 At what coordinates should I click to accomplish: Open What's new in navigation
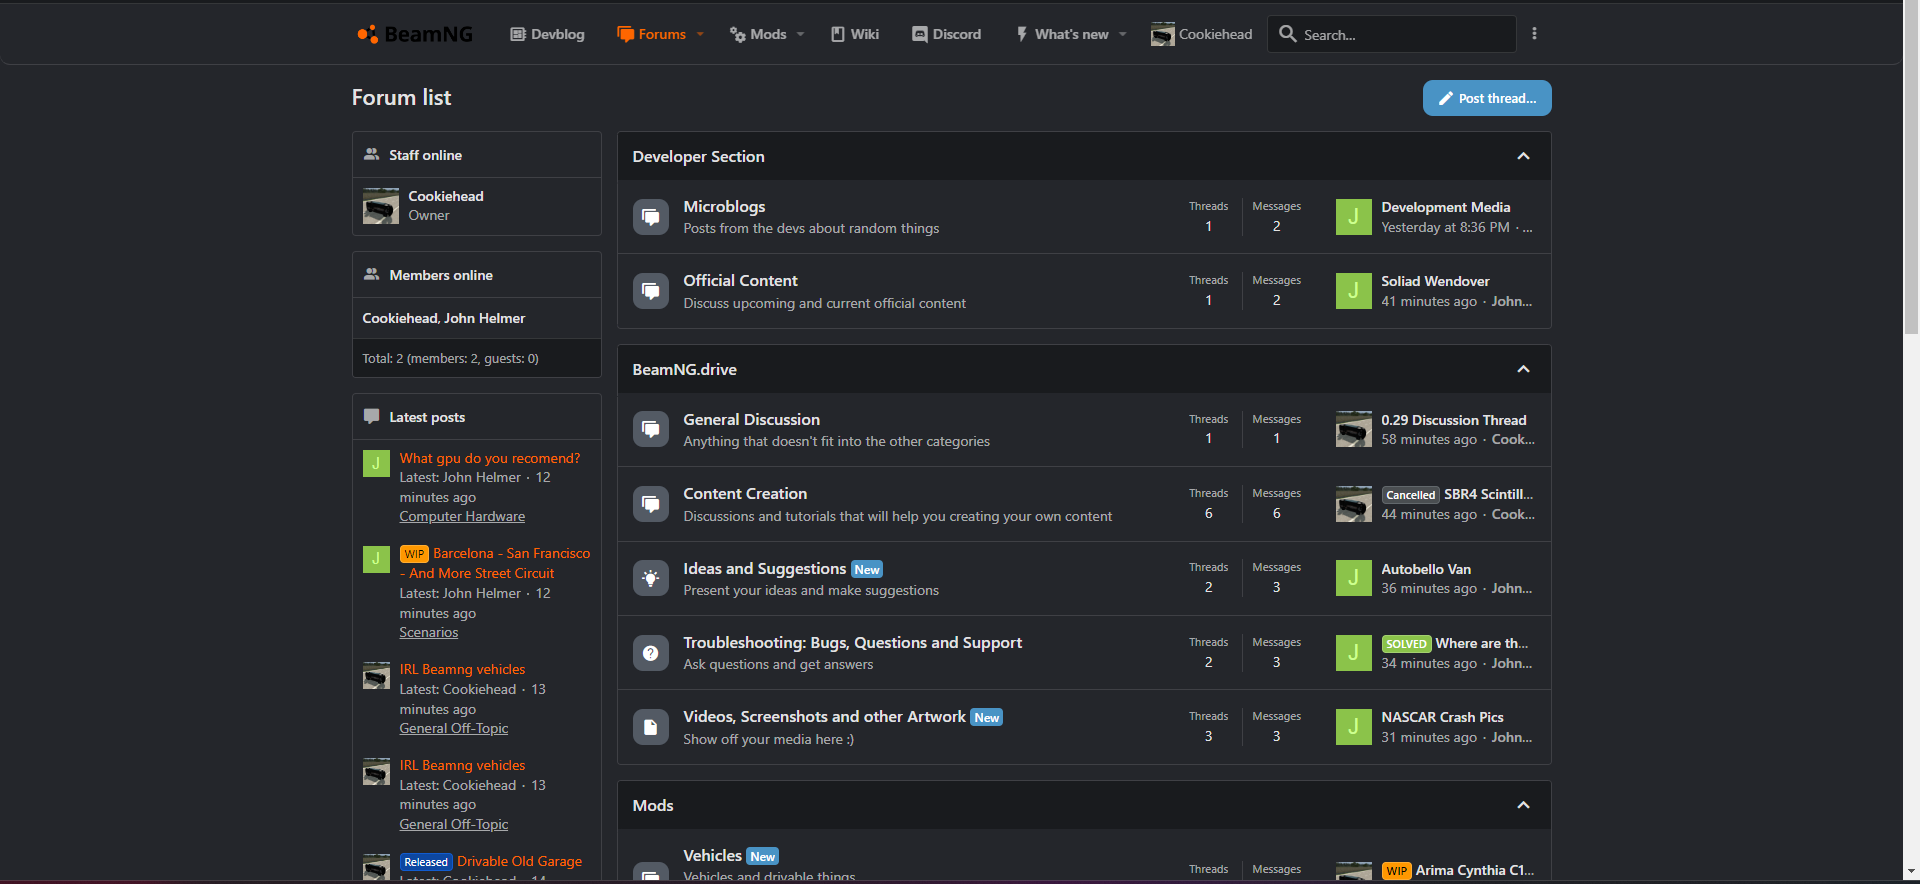pyautogui.click(x=1062, y=34)
